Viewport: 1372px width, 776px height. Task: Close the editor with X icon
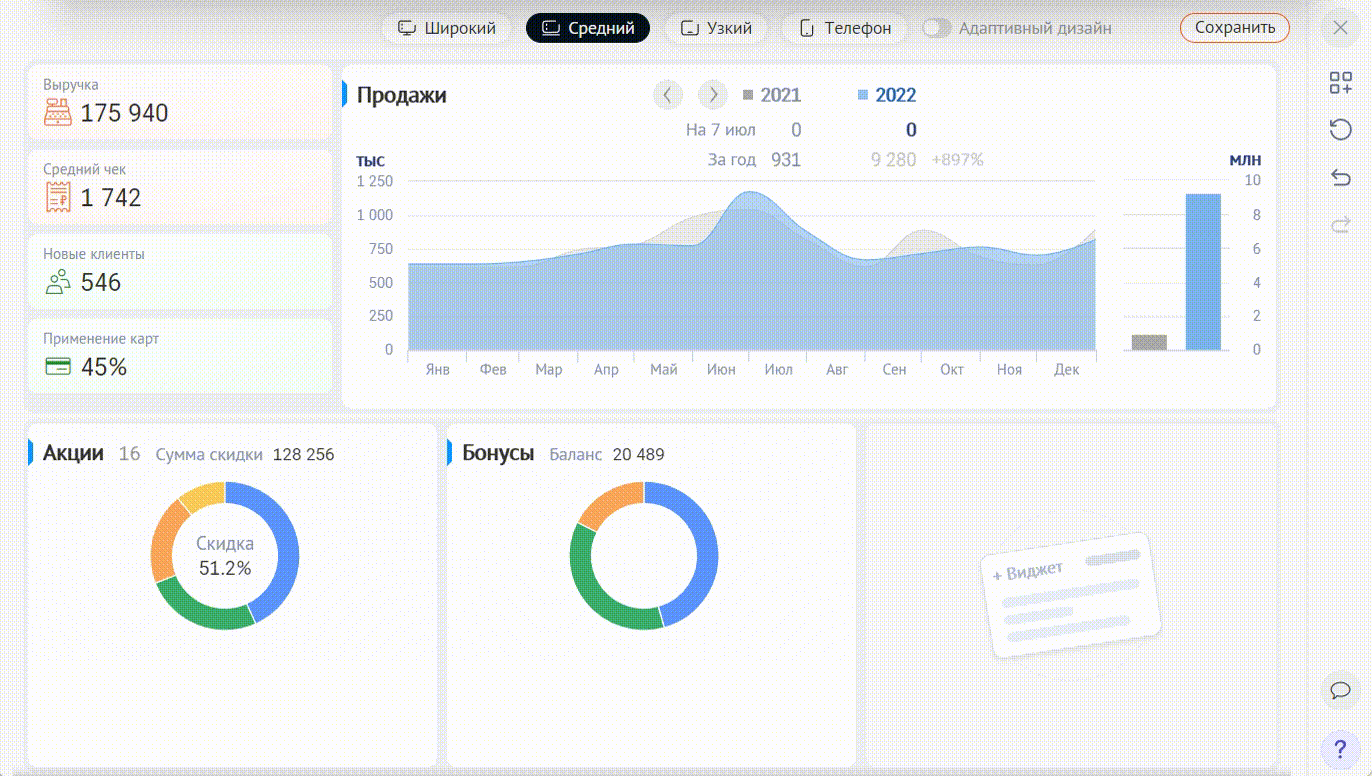tap(1340, 28)
